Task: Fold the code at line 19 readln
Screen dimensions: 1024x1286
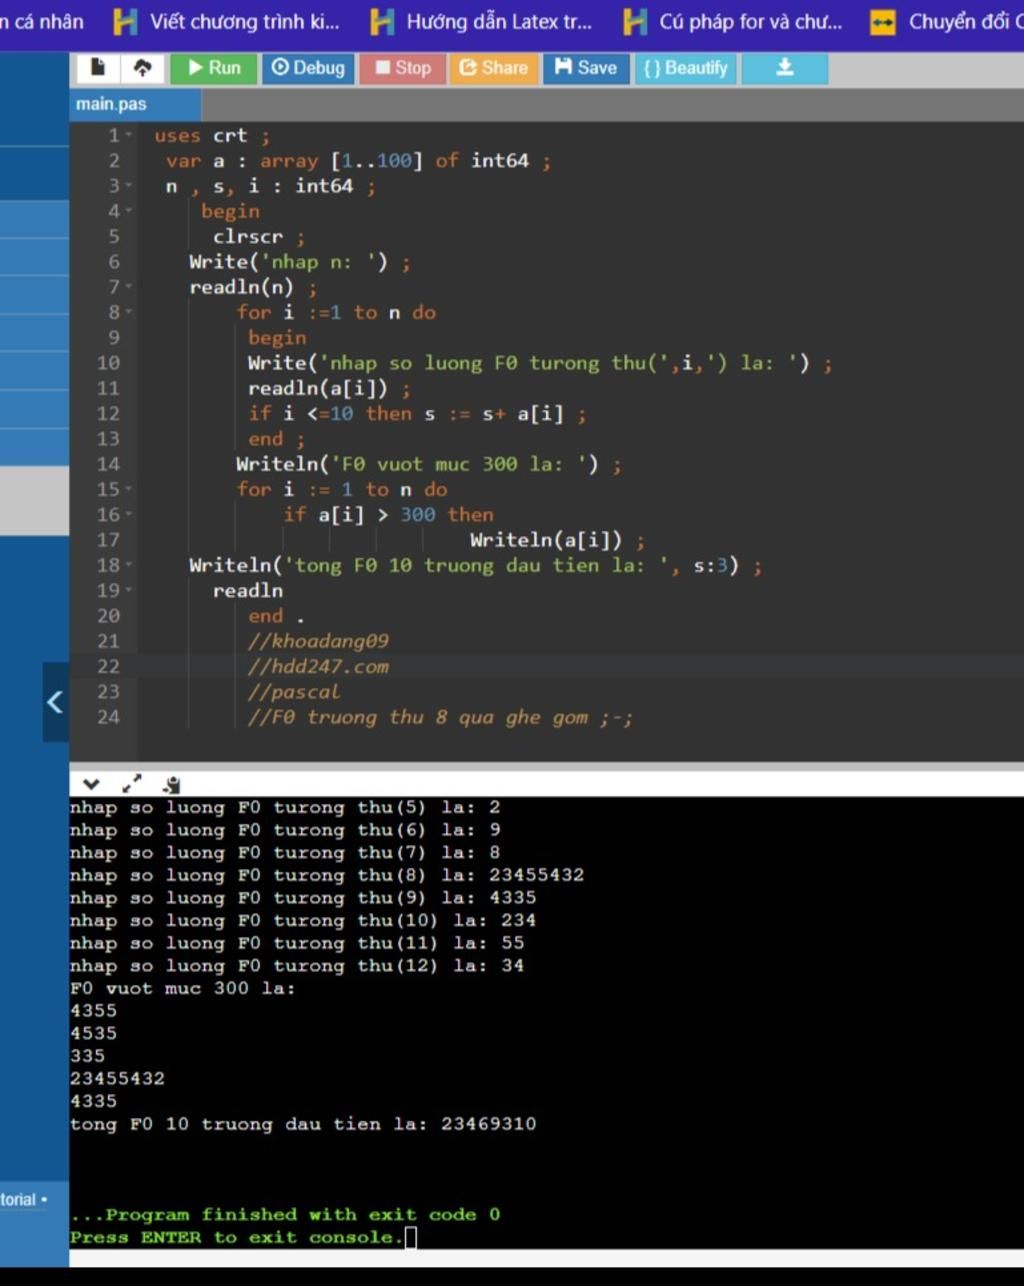Action: 128,591
